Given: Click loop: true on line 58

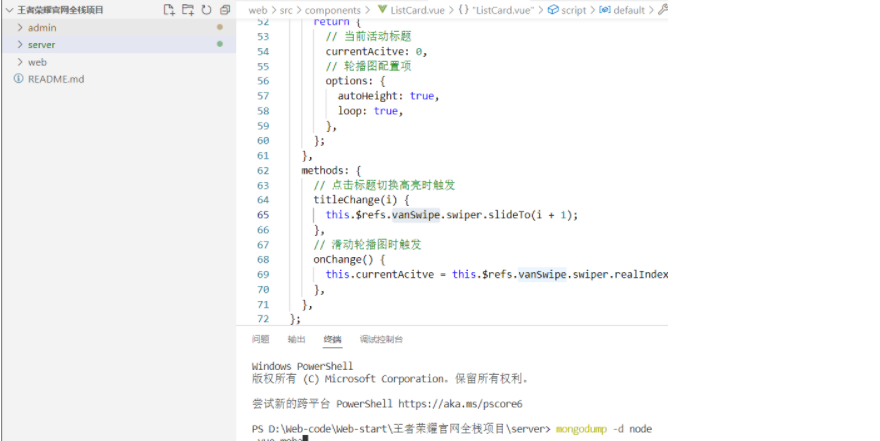Looking at the screenshot, I should (x=370, y=111).
